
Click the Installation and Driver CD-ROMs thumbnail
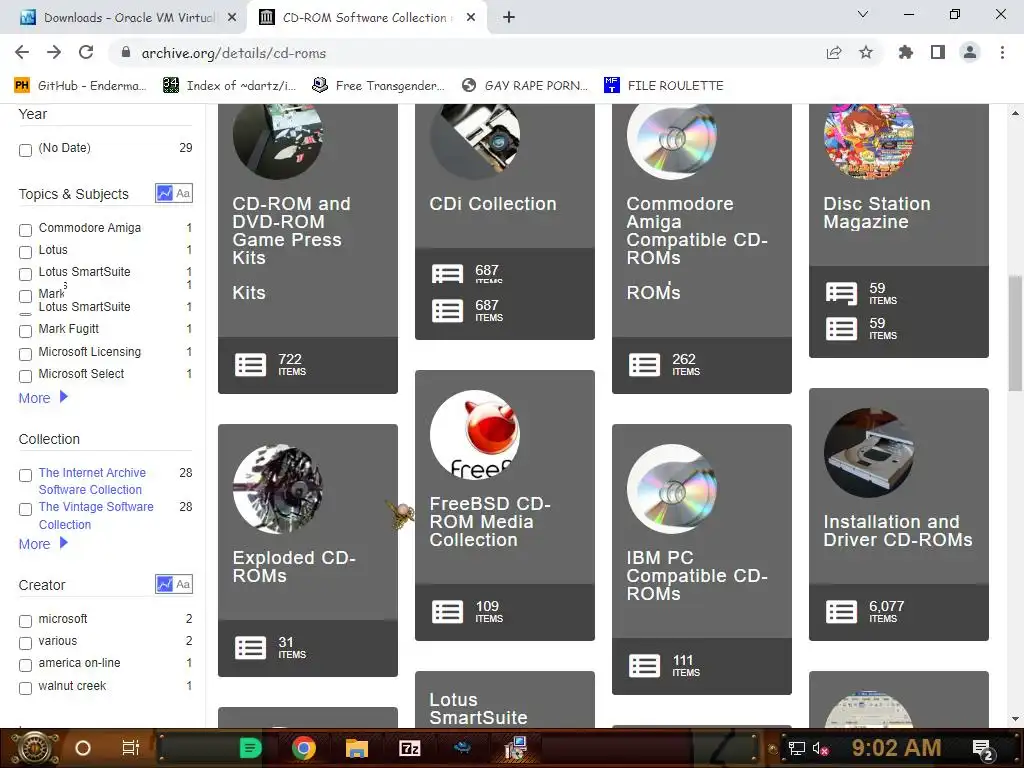[x=869, y=453]
